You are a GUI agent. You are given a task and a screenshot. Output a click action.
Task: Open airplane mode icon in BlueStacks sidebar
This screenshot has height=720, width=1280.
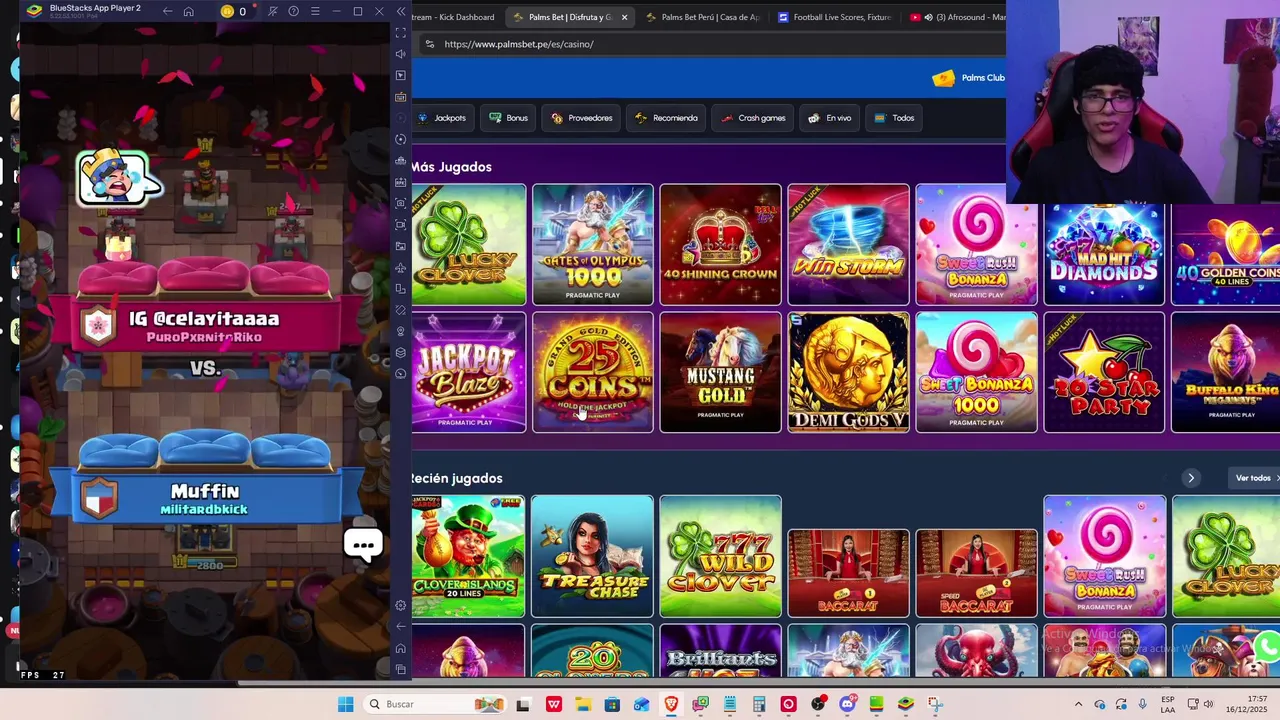pyautogui.click(x=401, y=267)
